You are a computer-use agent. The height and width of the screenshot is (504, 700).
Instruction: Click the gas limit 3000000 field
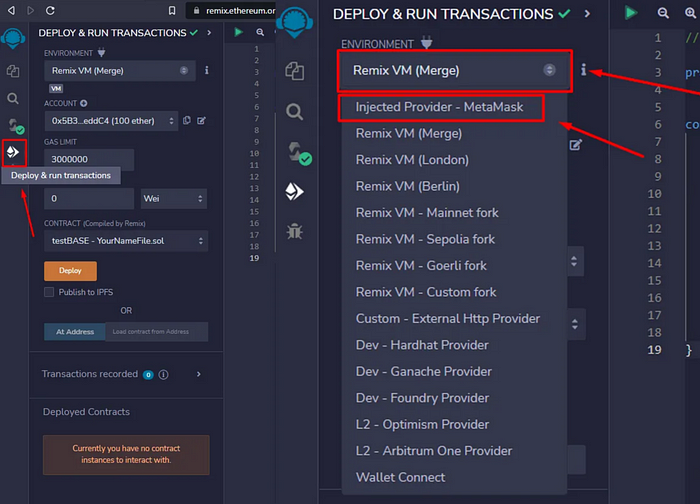pyautogui.click(x=89, y=159)
